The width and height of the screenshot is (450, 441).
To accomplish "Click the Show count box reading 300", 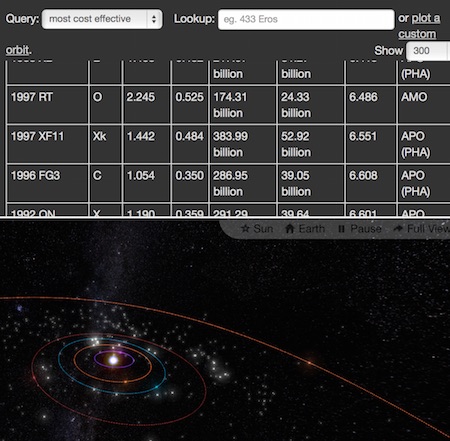I will [x=428, y=51].
